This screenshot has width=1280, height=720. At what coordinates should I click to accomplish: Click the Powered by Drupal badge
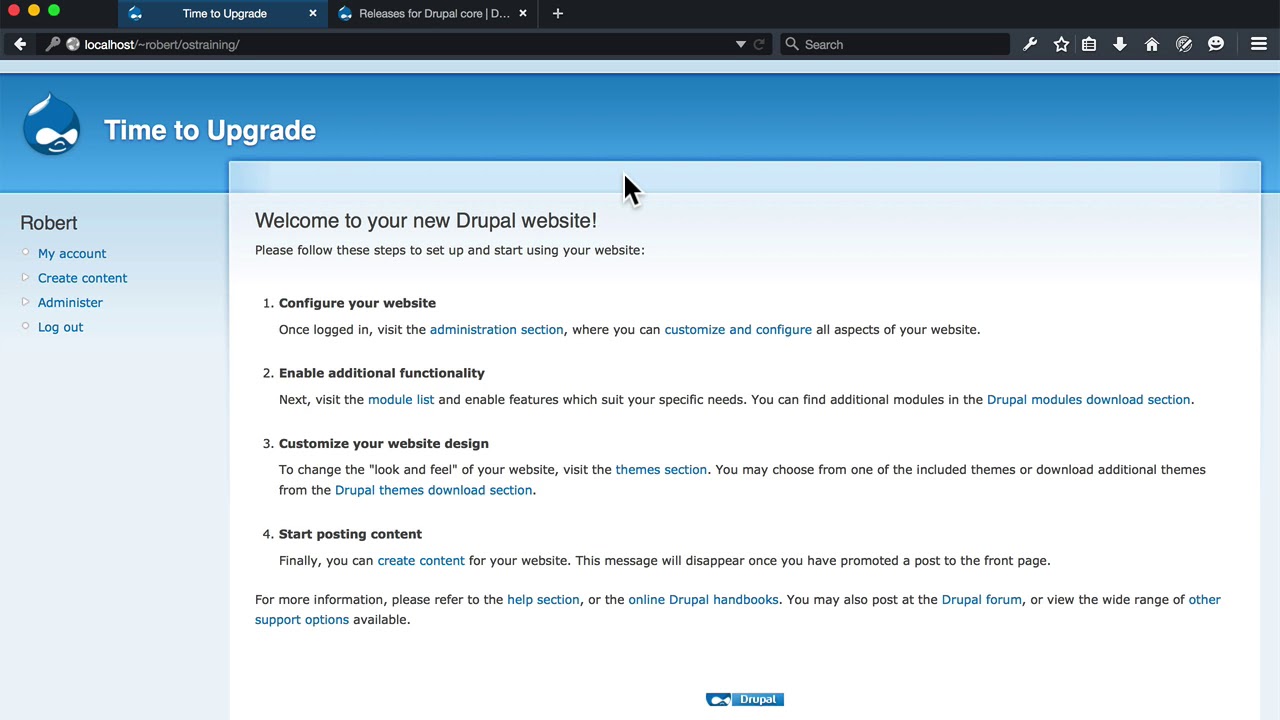745,699
